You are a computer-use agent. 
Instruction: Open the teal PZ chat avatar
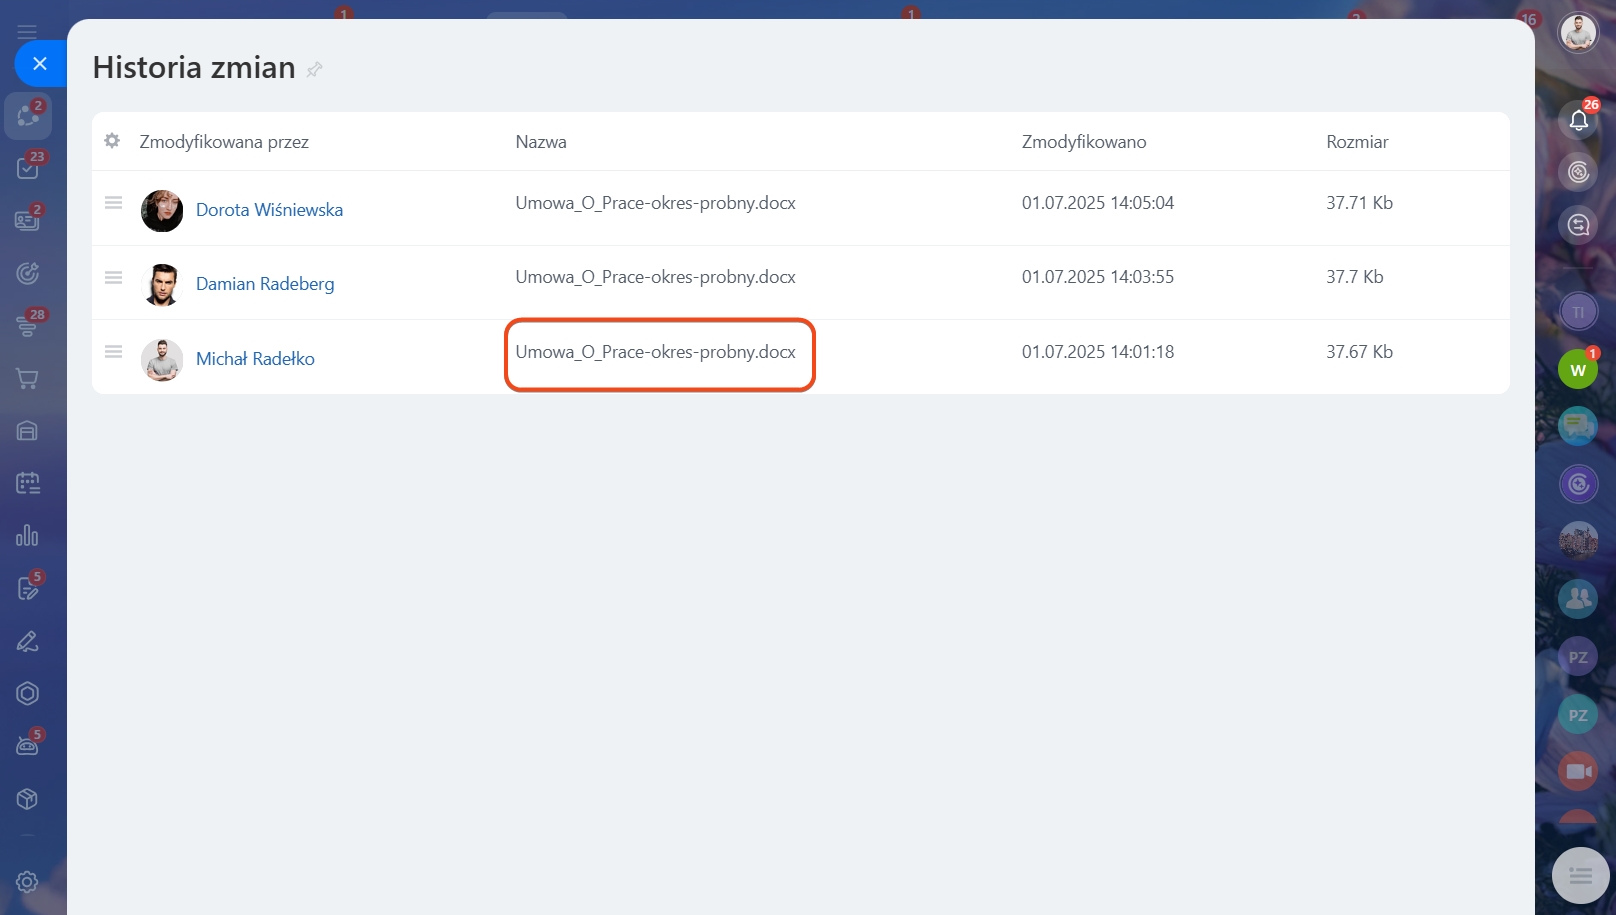pos(1578,715)
